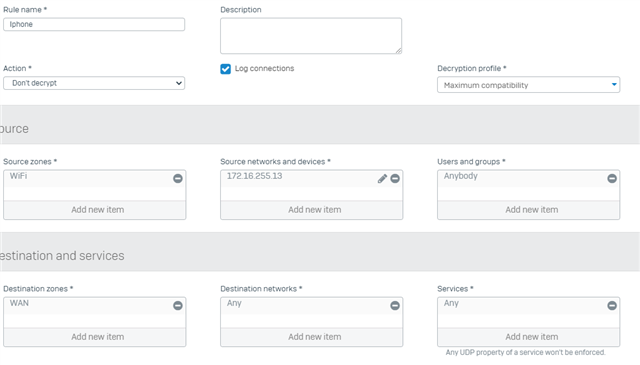Remove 172.16.255.13 from source networks
640x365 pixels.
(395, 178)
